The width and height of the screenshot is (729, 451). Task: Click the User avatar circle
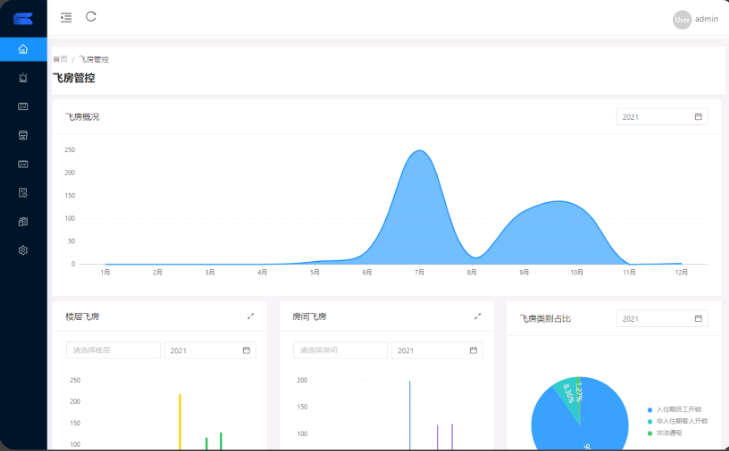(682, 20)
